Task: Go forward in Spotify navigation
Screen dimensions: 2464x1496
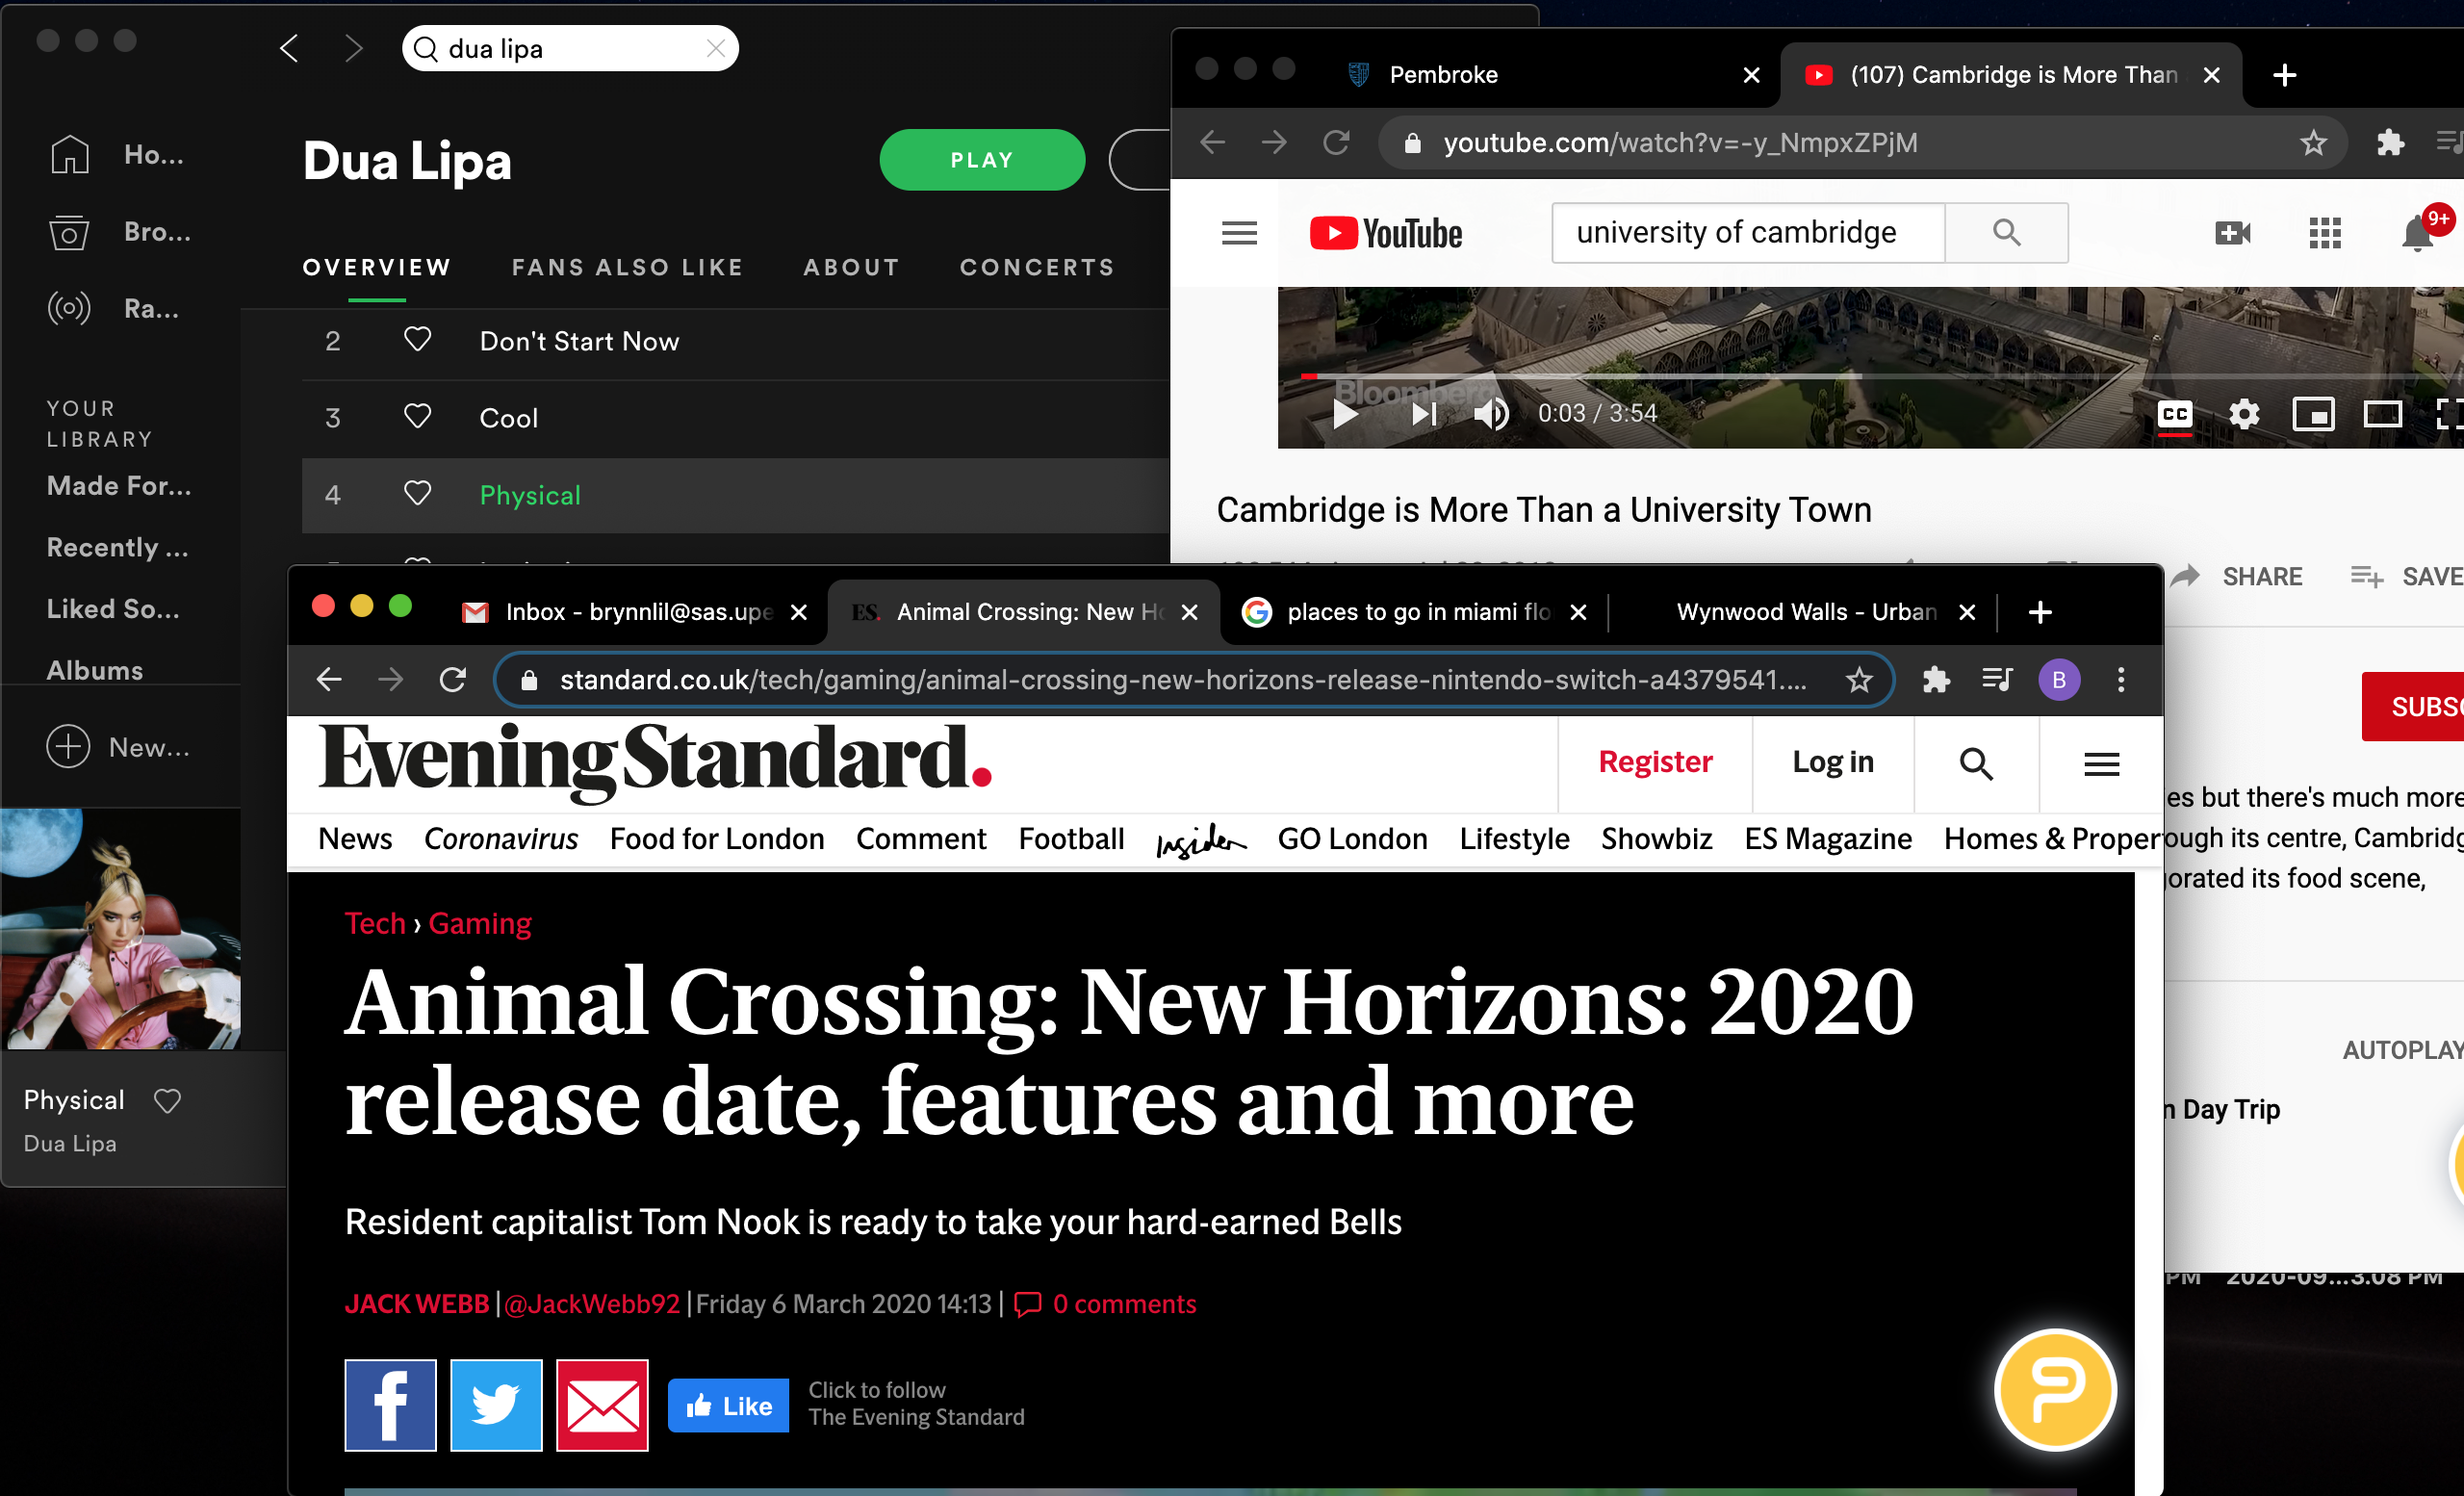Action: pos(353,48)
